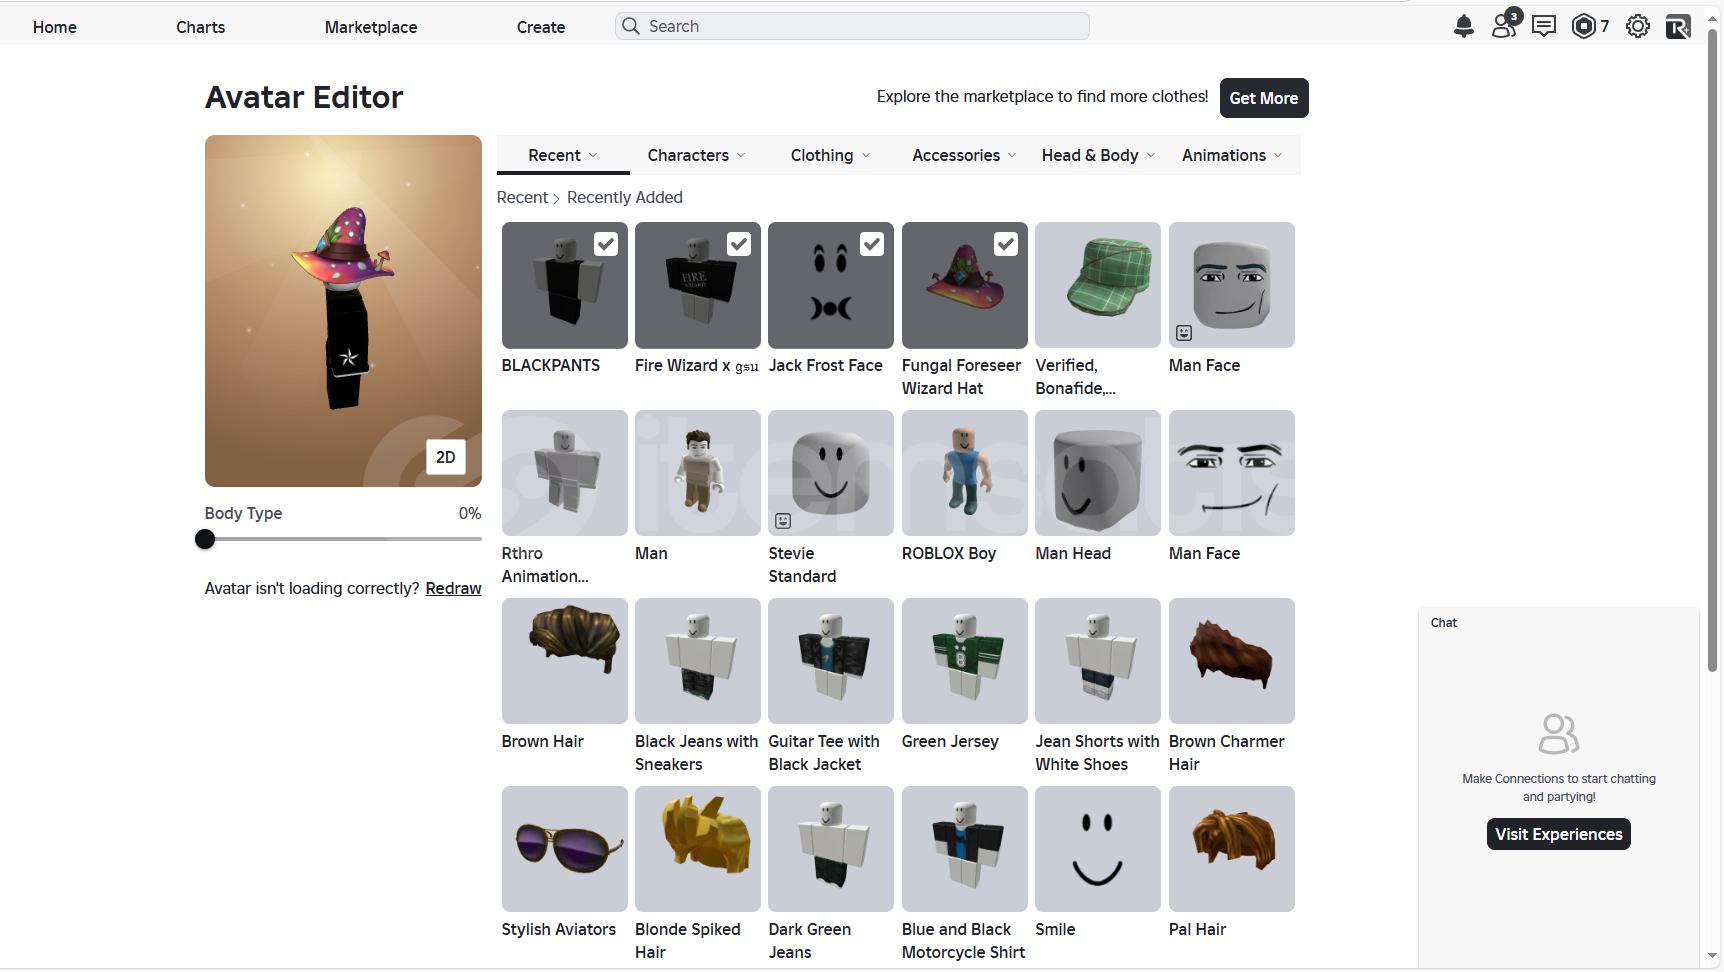Viewport: 1724px width, 972px height.
Task: Select the Brown Hair item
Action: tap(564, 661)
